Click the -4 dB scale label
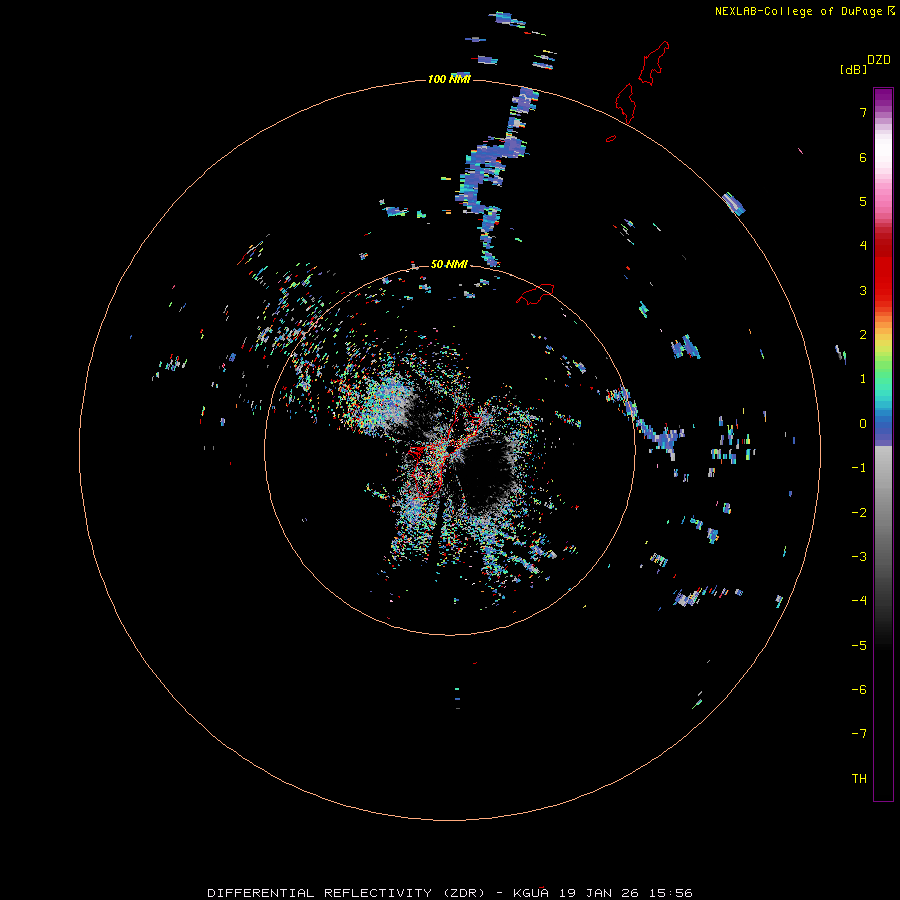The height and width of the screenshot is (900, 900). (x=859, y=601)
